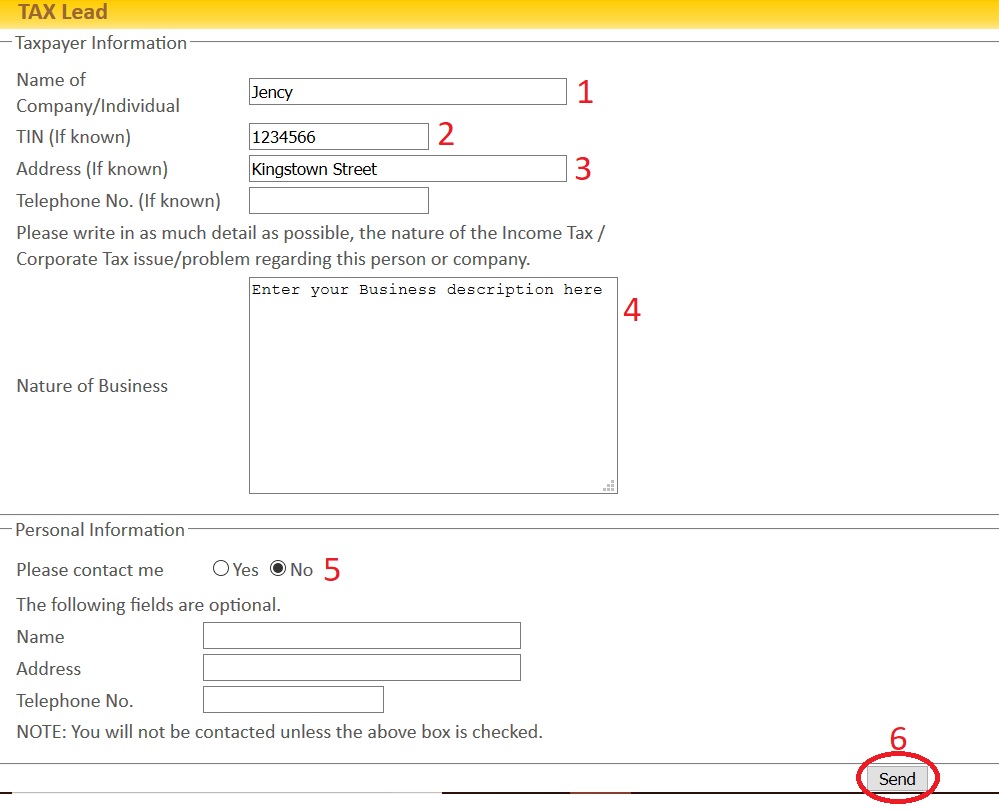Choose the No radio button
The height and width of the screenshot is (810, 999).
(x=278, y=569)
